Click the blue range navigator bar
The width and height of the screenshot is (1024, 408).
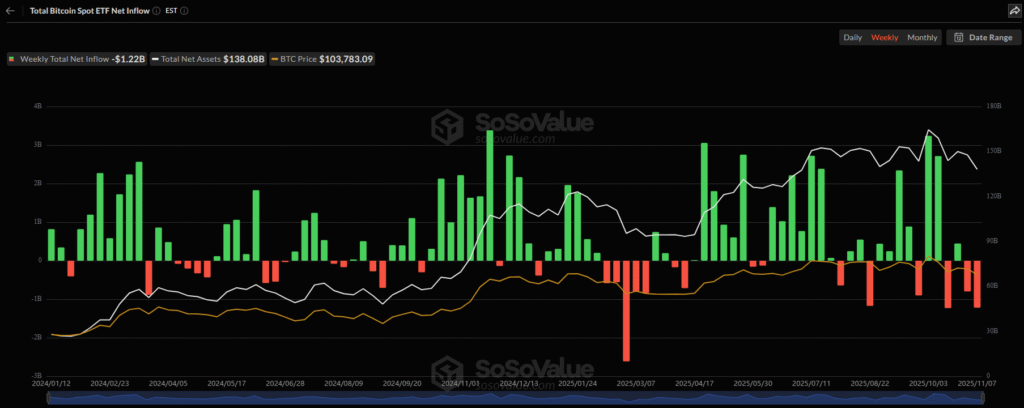click(x=516, y=400)
